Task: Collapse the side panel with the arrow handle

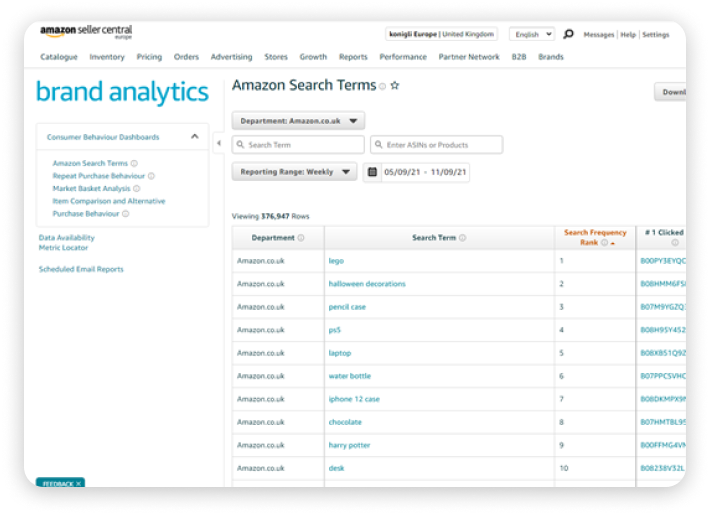Action: click(219, 144)
